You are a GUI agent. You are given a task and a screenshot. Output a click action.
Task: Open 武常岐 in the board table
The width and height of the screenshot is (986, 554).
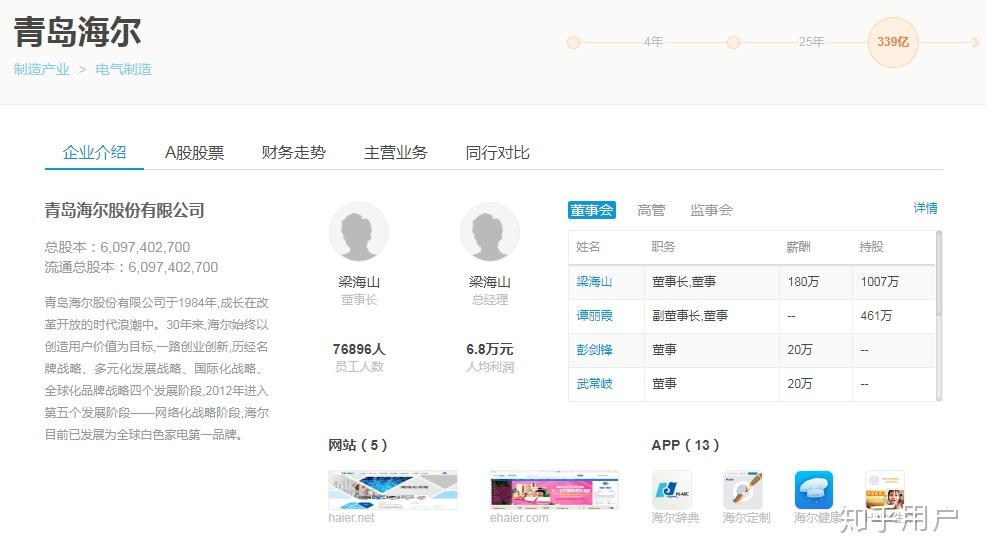pyautogui.click(x=594, y=384)
